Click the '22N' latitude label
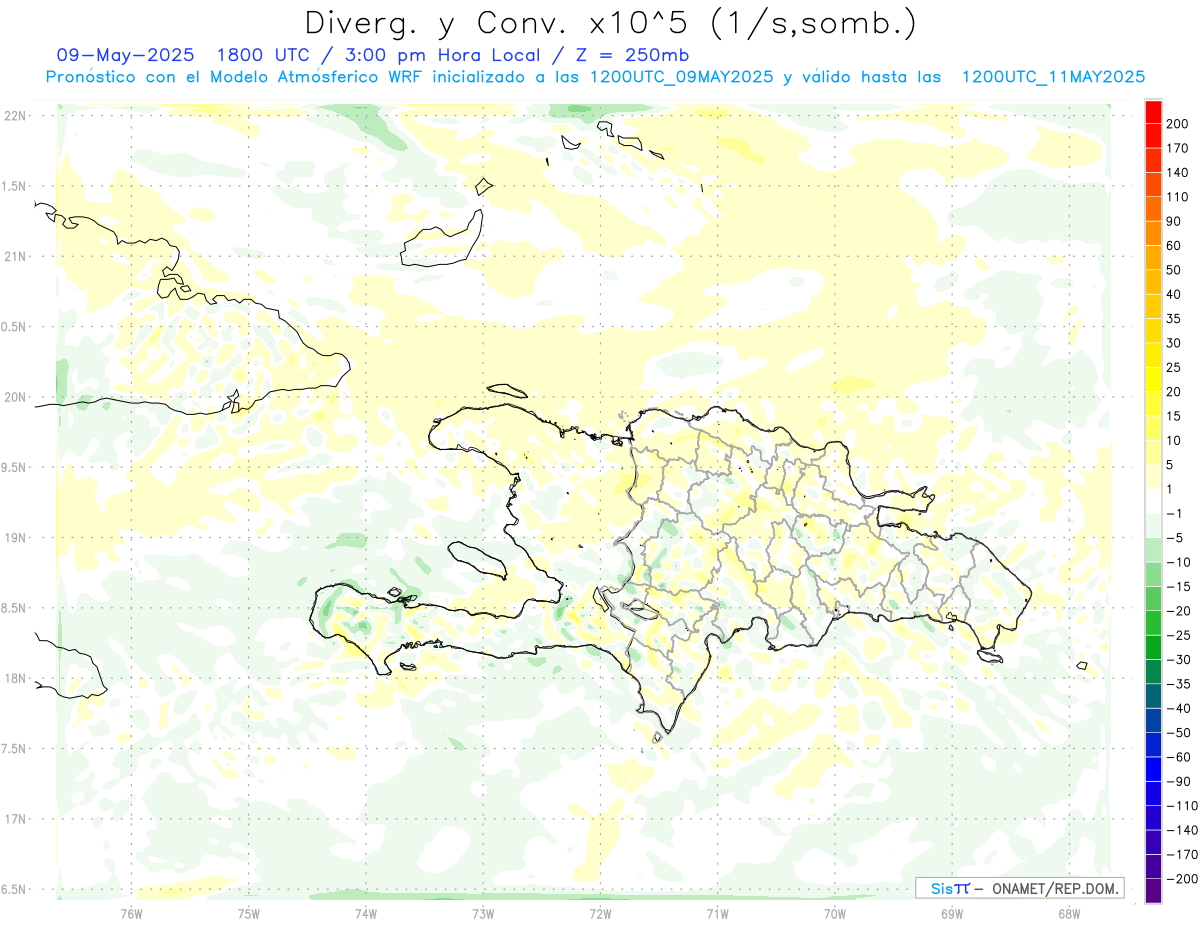Image resolution: width=1200 pixels, height=927 pixels. [15, 115]
